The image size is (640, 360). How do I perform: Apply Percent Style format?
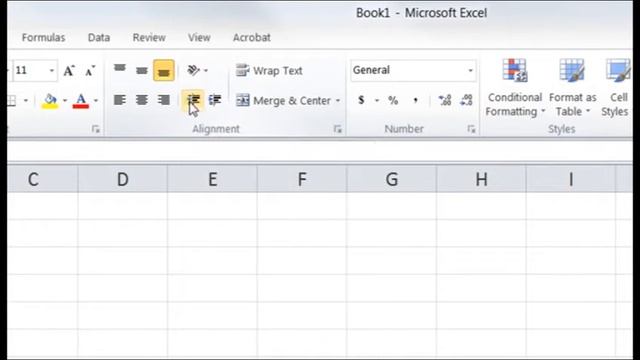[393, 100]
